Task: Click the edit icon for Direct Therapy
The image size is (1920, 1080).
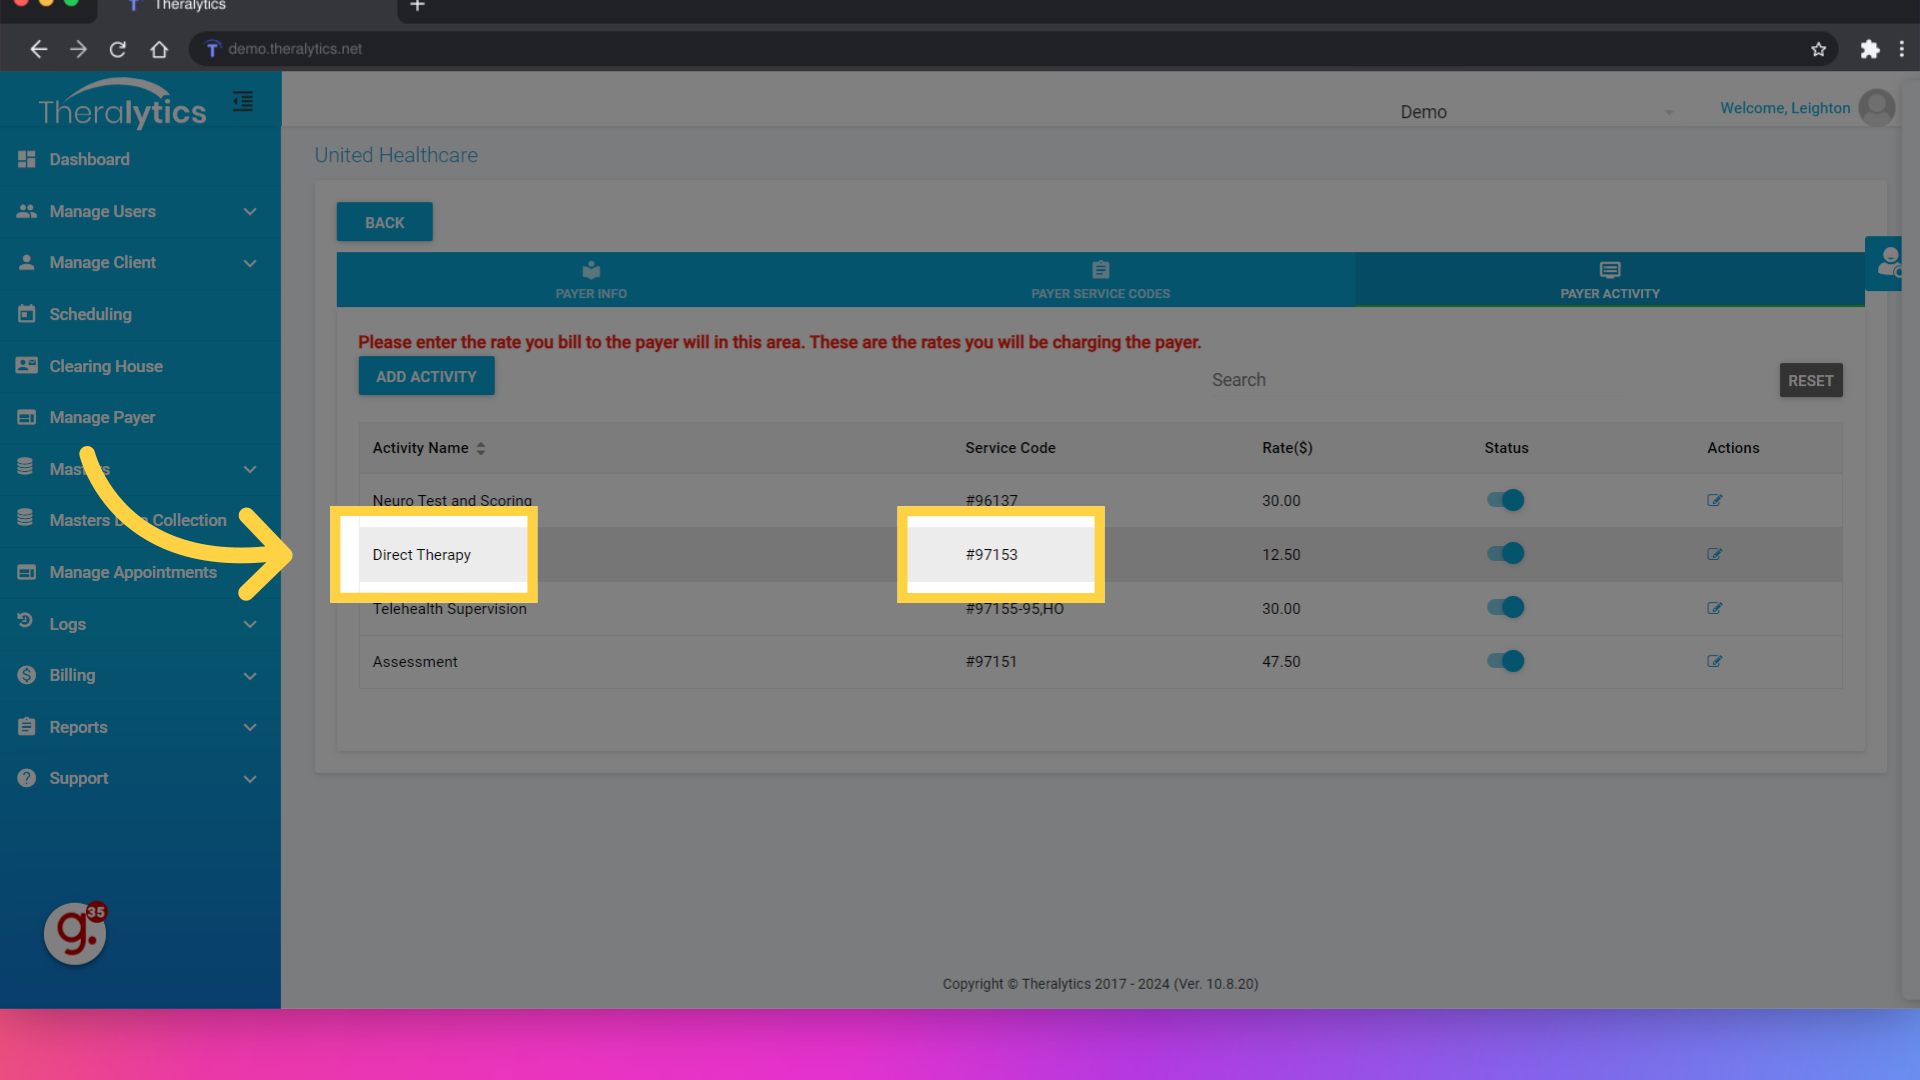Action: tap(1714, 553)
